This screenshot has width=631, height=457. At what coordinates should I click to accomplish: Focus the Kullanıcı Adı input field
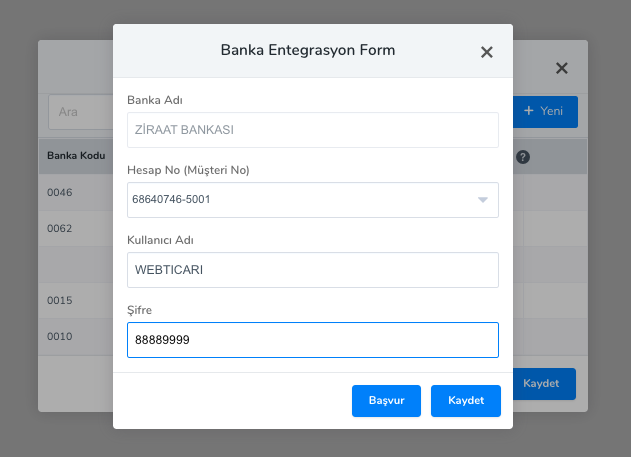312,270
